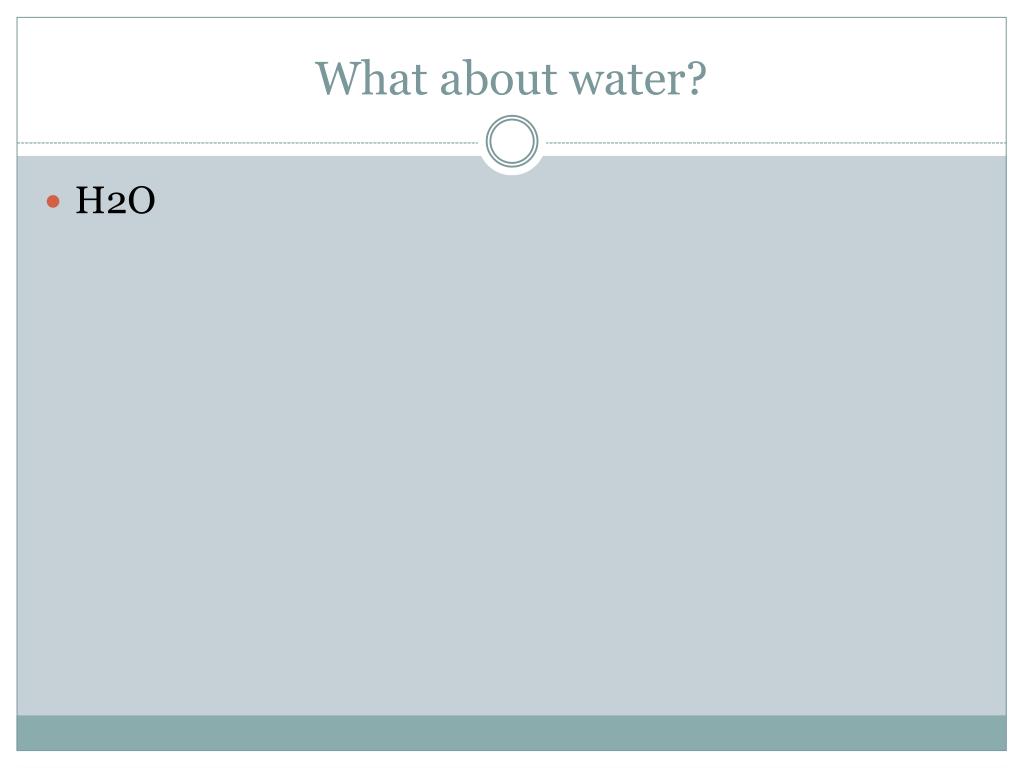
Task: Click the letter H in H2O
Action: [x=90, y=200]
